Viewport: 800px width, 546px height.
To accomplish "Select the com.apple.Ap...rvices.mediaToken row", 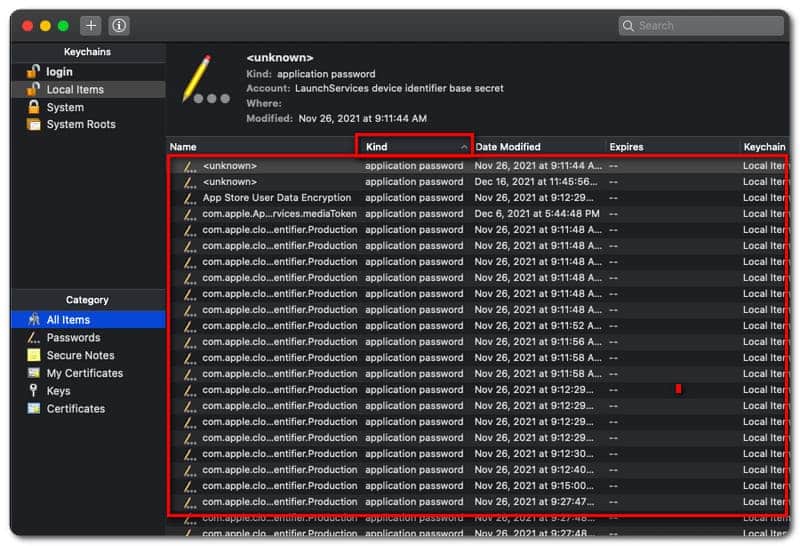I will pyautogui.click(x=279, y=214).
